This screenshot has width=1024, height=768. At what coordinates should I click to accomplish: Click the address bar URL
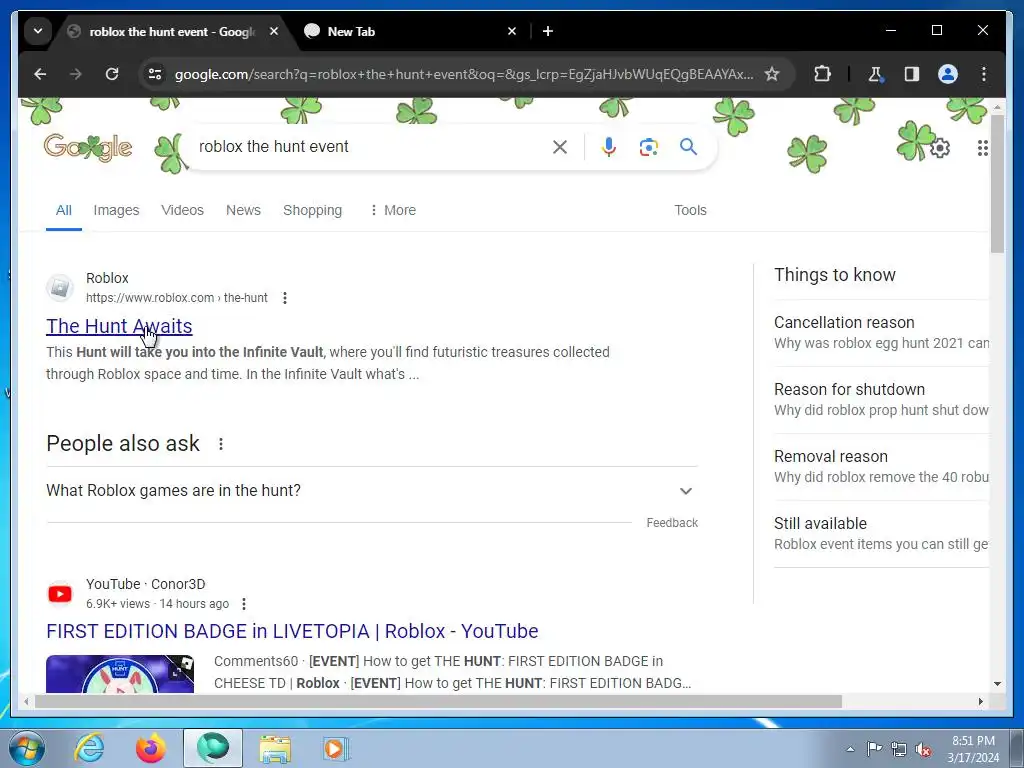(464, 74)
